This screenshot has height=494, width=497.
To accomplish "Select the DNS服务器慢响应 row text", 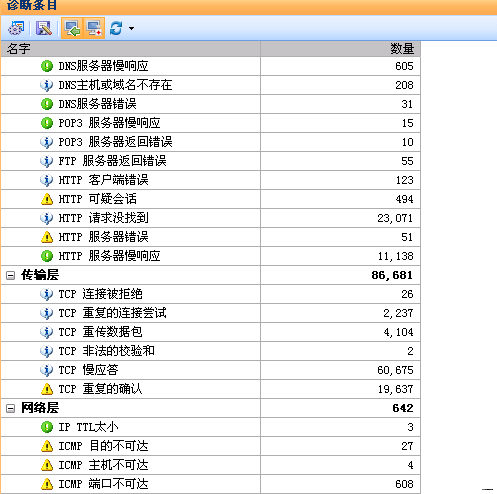I will (103, 66).
